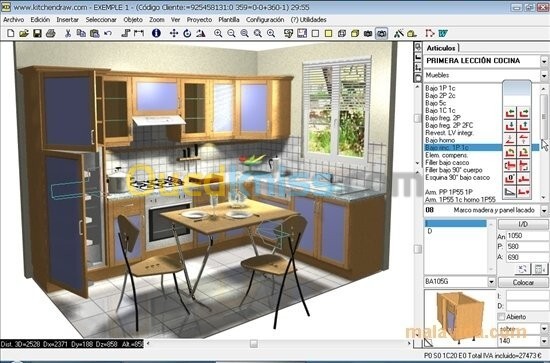550x363 pixels.
Task: Select the Move four-arrow tool
Action: [x=174, y=33]
